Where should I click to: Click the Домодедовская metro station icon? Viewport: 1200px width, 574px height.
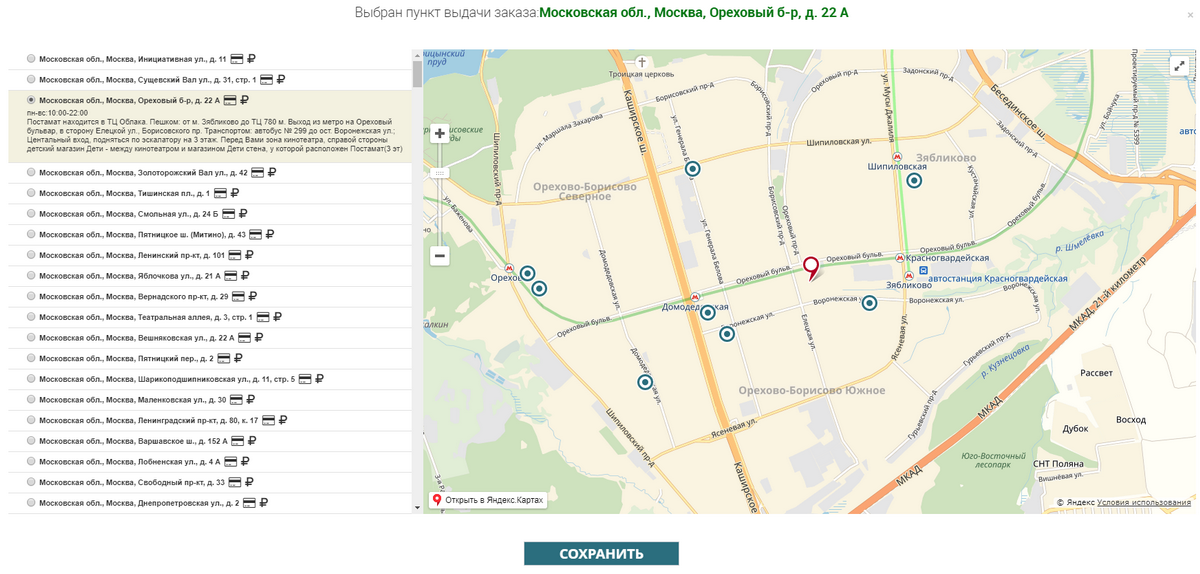pyautogui.click(x=695, y=297)
